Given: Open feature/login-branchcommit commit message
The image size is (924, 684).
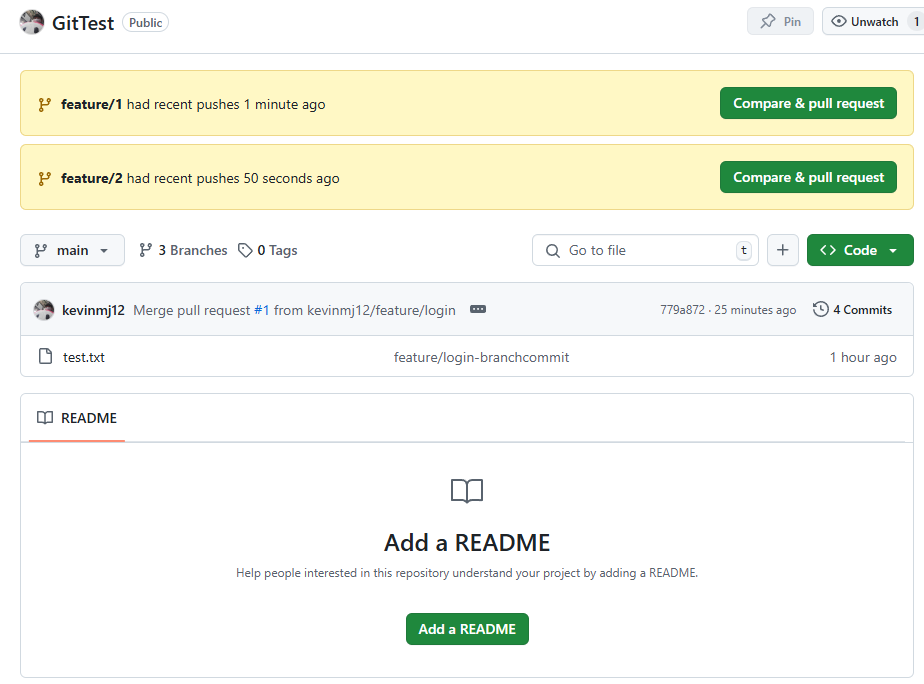Looking at the screenshot, I should tap(481, 358).
